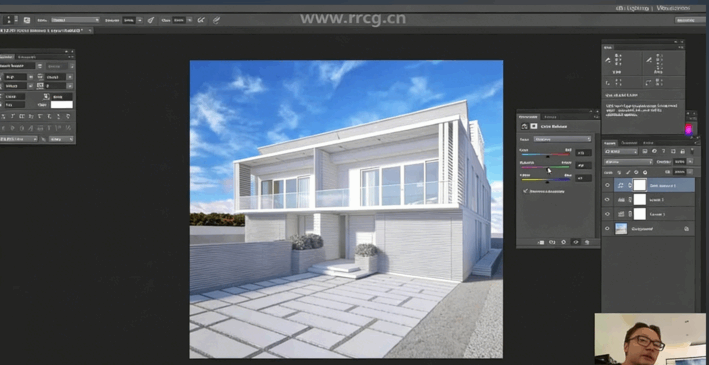Screen dimensions: 709x365
Task: Switch to the Properties tab
Action: point(528,116)
